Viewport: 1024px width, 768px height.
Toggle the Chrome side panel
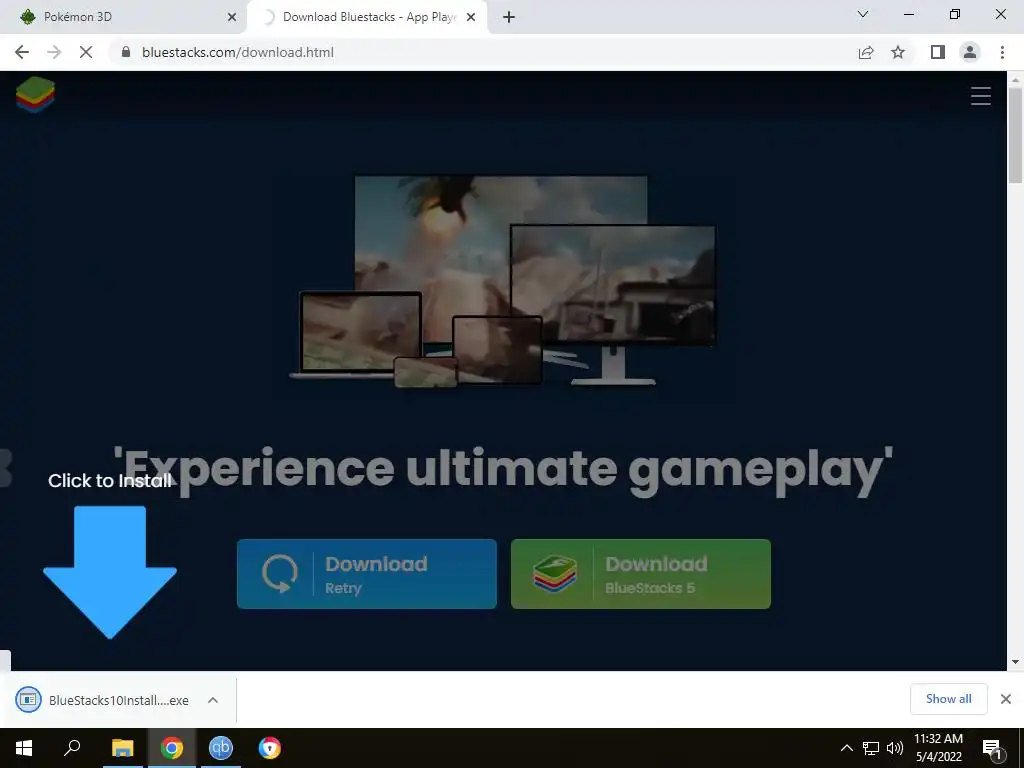point(938,52)
